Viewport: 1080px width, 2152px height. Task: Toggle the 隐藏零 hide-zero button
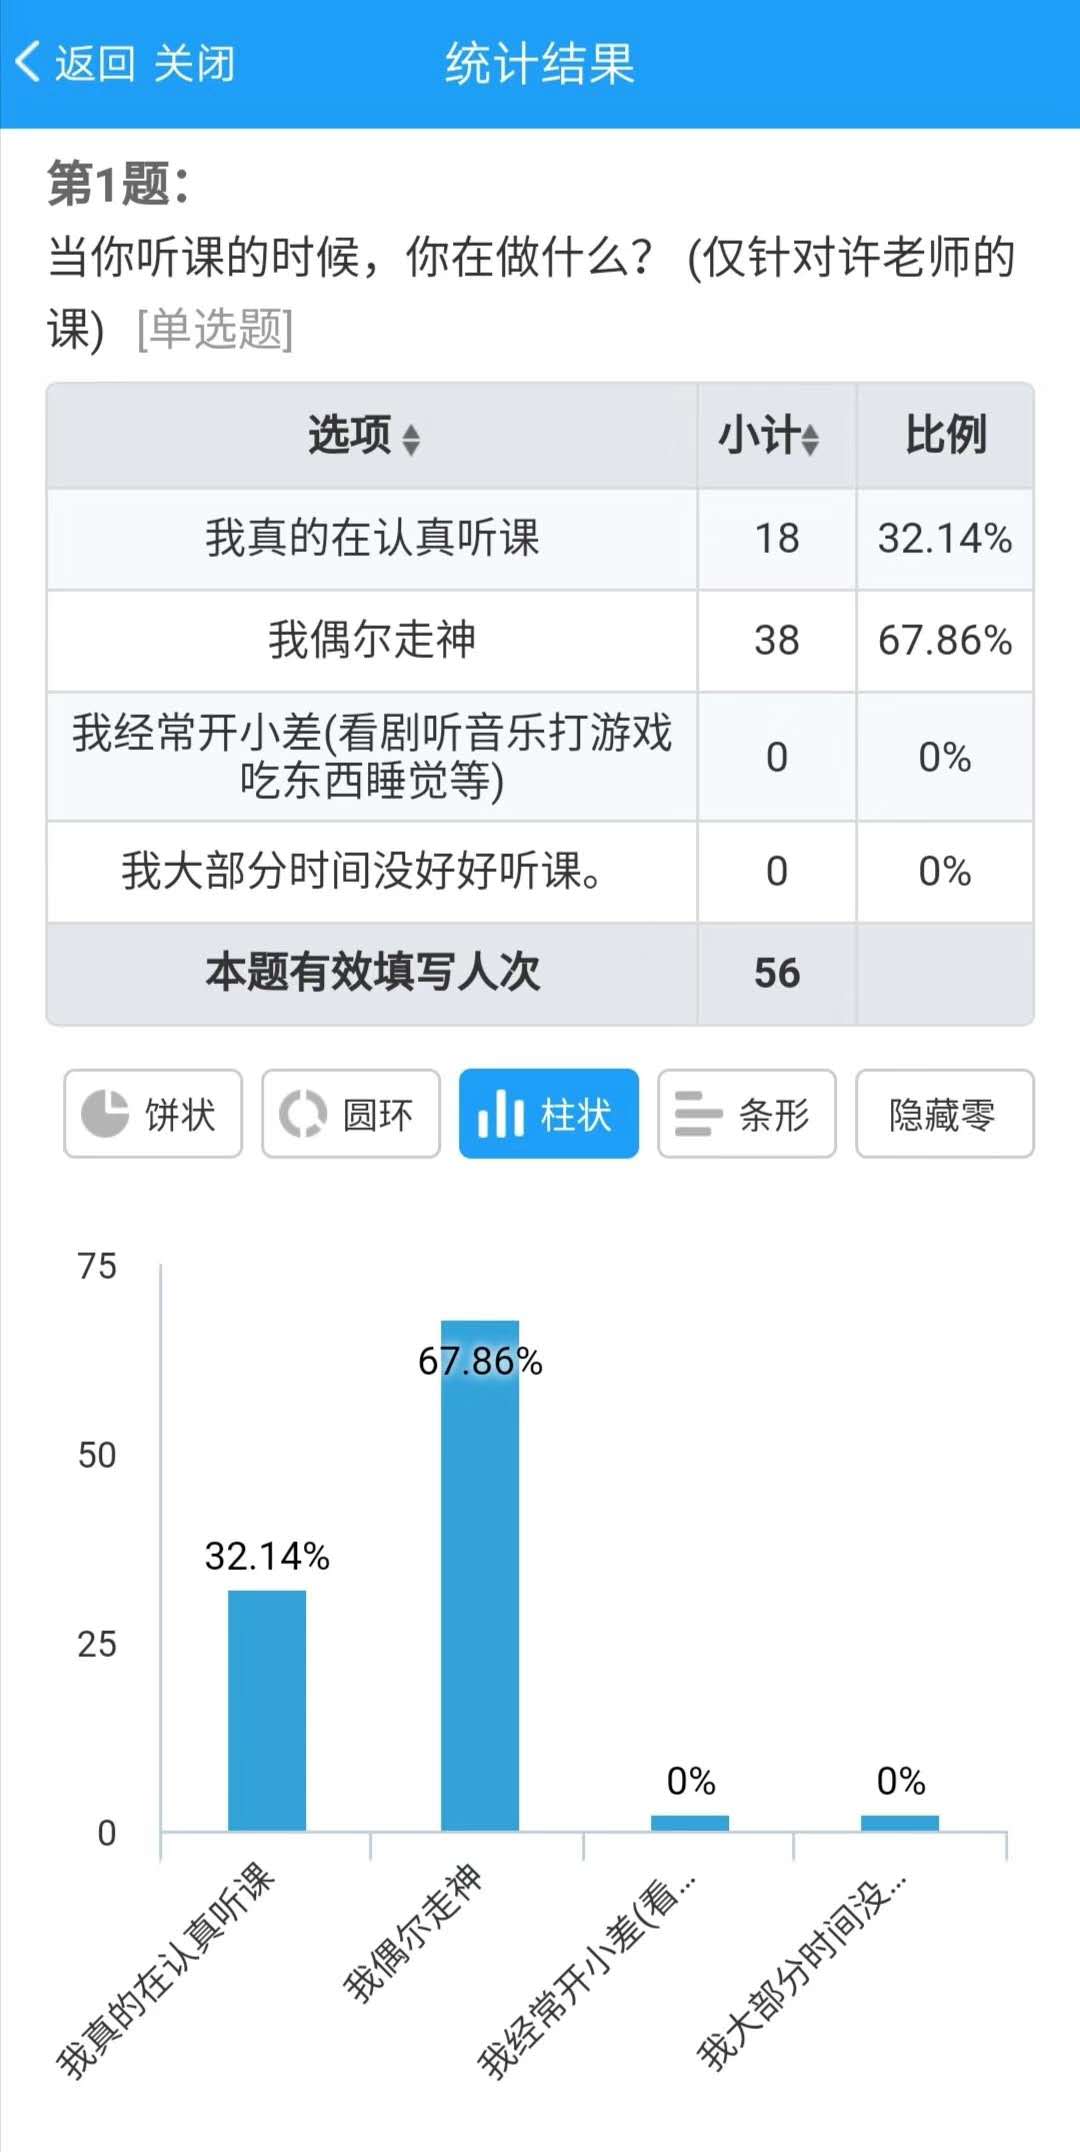click(x=944, y=1114)
